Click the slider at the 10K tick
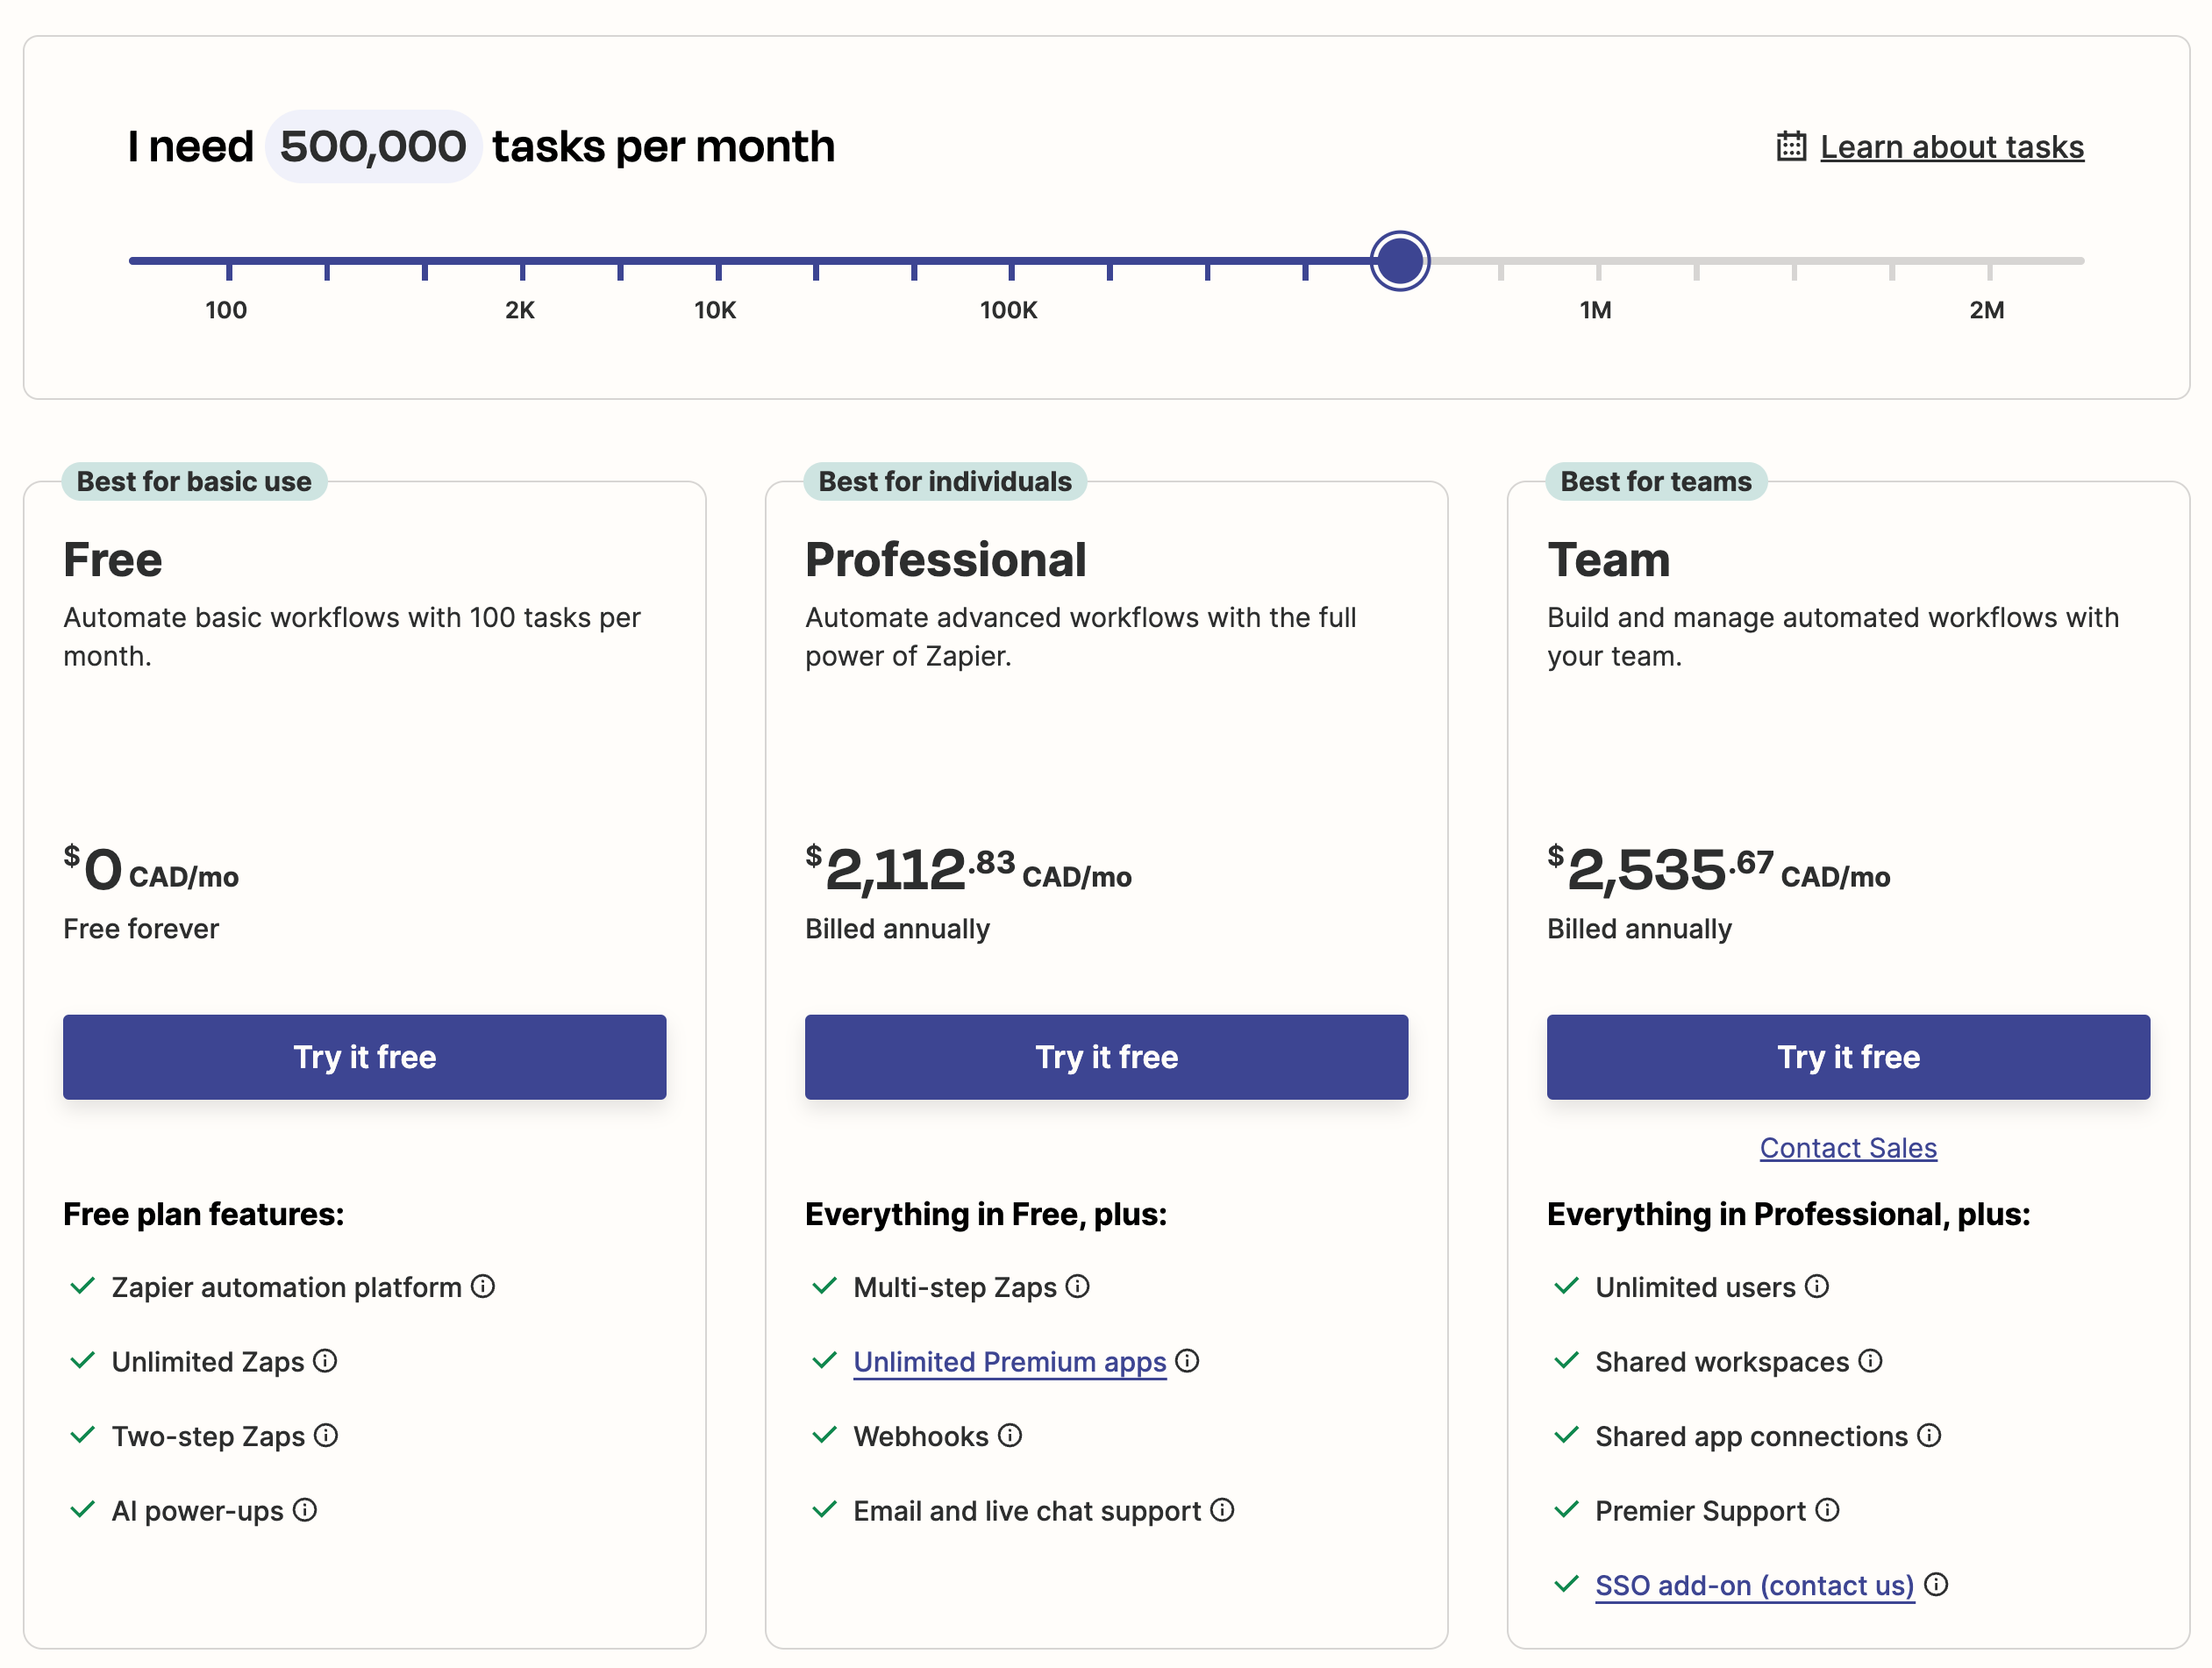 [718, 262]
